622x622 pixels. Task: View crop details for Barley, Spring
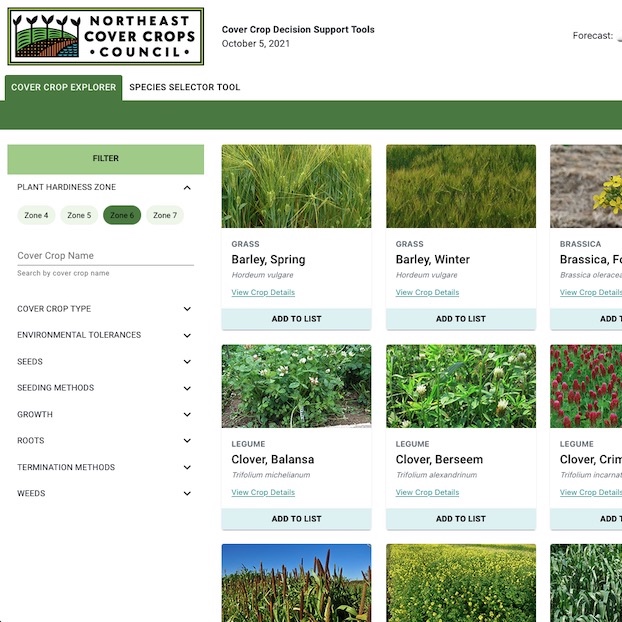coord(263,292)
